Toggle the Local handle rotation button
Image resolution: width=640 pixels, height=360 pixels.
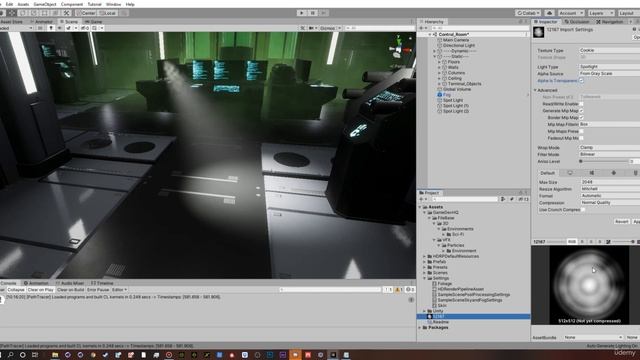[108, 13]
